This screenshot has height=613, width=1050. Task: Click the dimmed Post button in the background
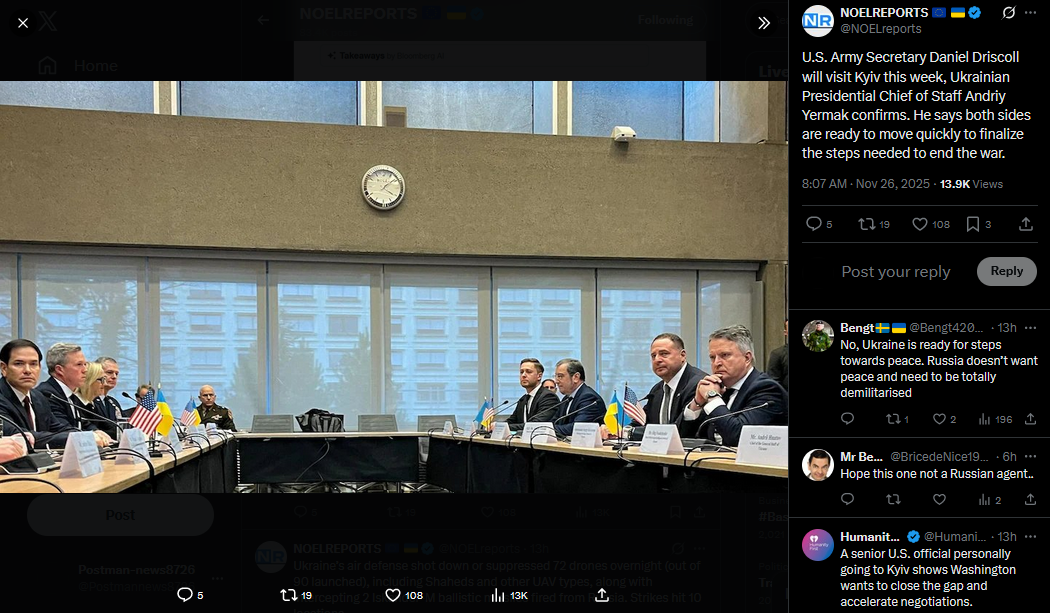tap(121, 515)
